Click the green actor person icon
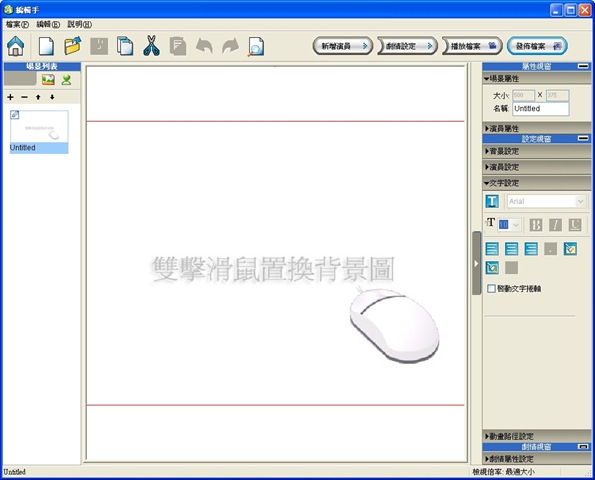The height and width of the screenshot is (480, 595). 66,79
